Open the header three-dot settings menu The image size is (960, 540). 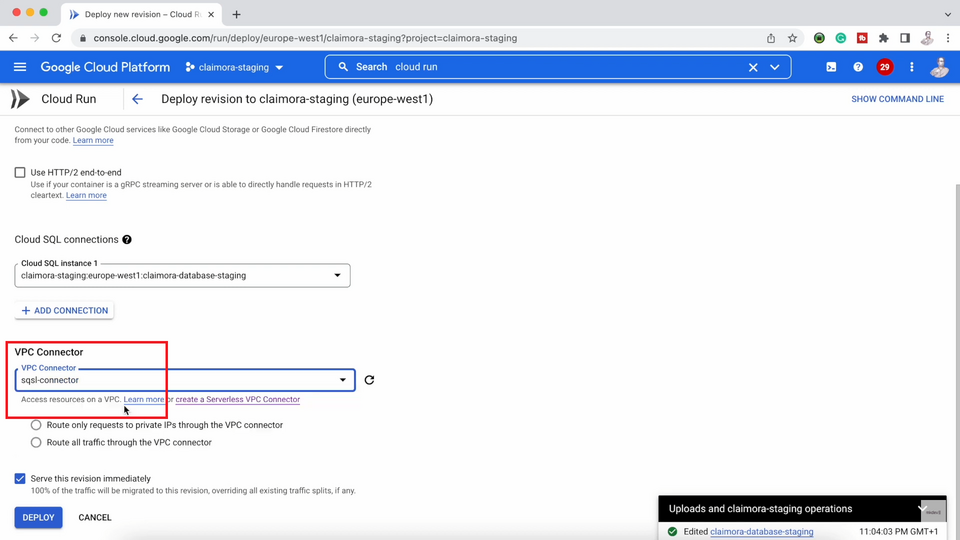coord(912,67)
